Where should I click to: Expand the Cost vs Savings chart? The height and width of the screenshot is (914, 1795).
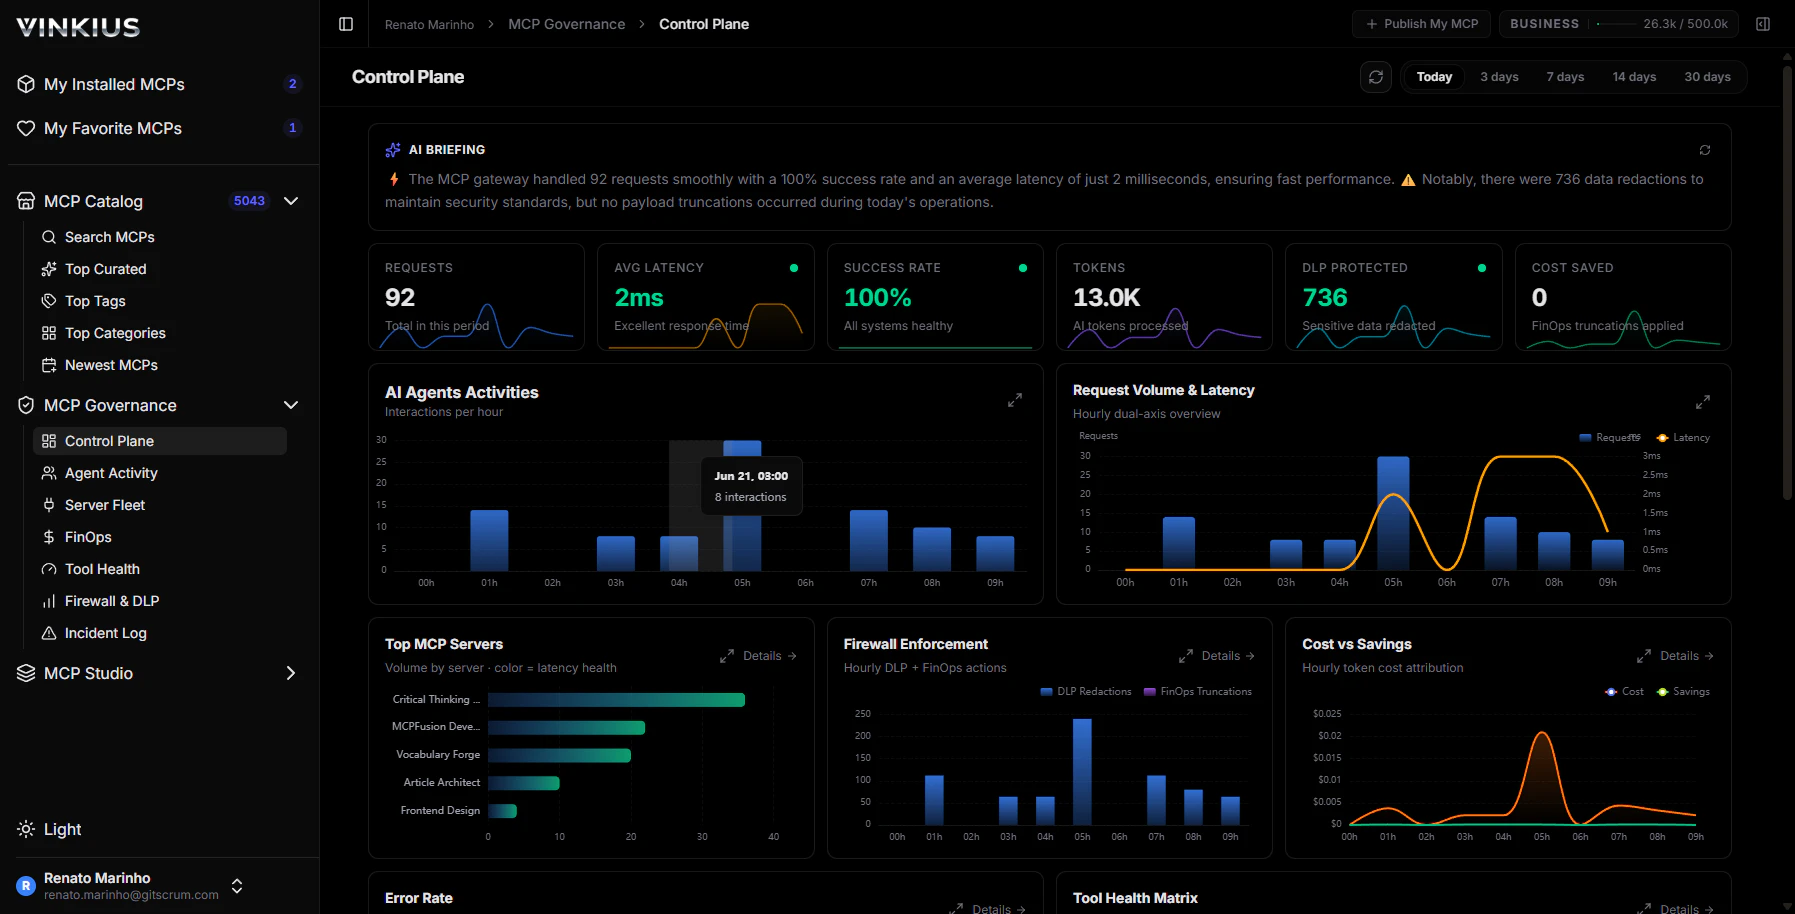pyautogui.click(x=1644, y=656)
